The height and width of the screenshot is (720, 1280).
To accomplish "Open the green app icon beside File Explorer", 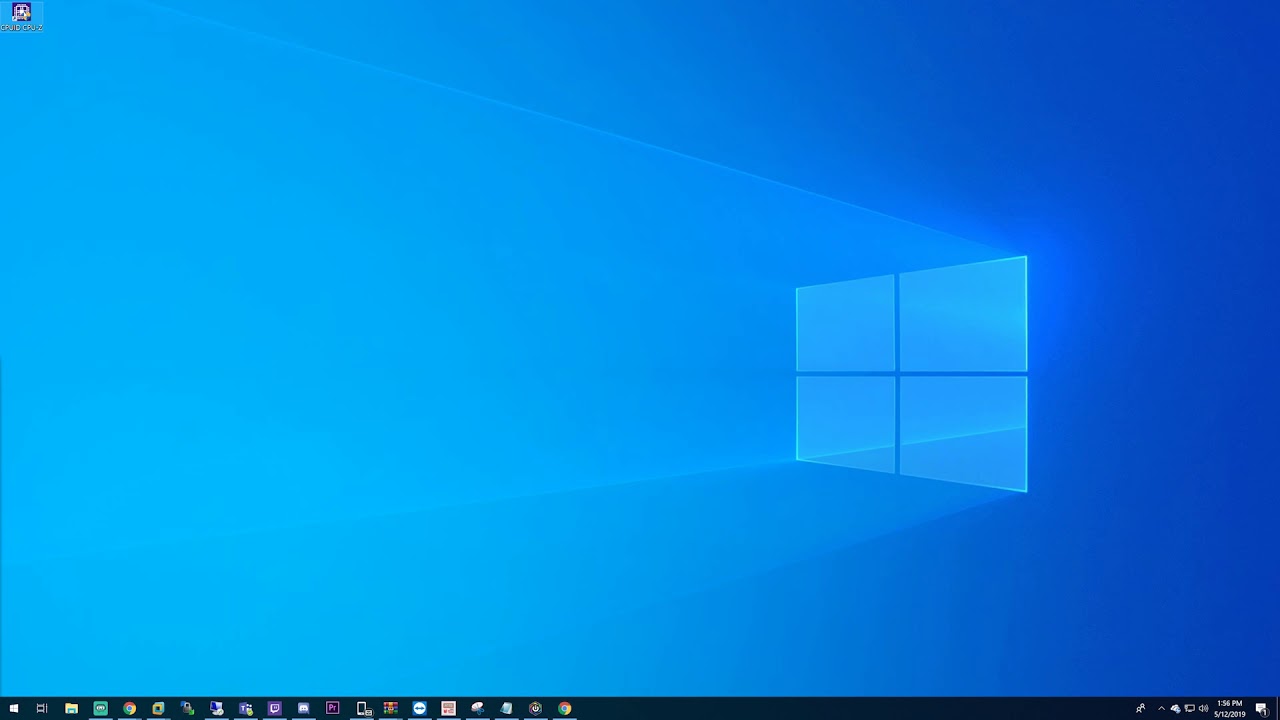I will 100,708.
